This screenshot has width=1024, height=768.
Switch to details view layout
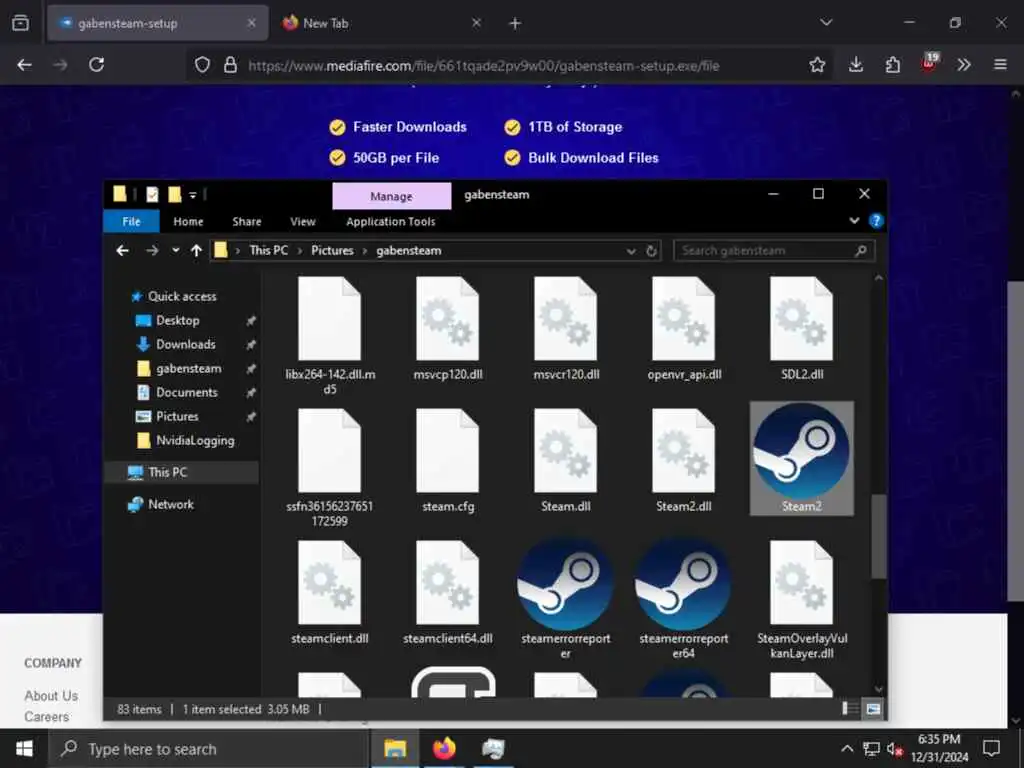pos(850,709)
